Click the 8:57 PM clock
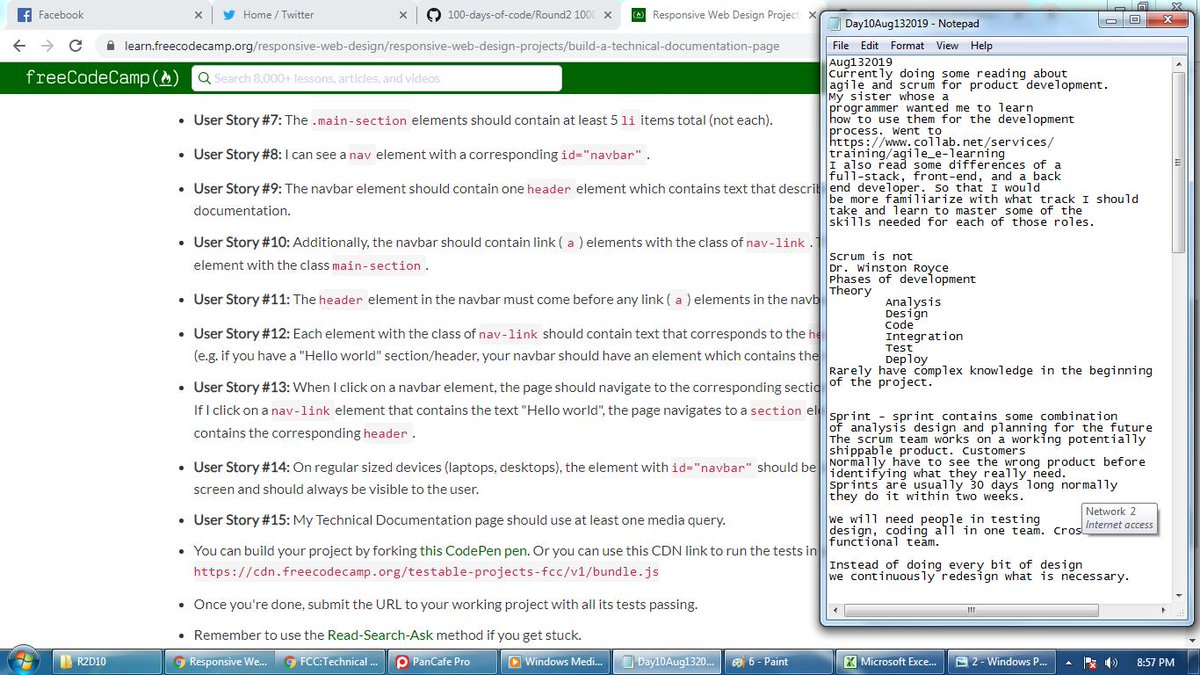 (1155, 661)
